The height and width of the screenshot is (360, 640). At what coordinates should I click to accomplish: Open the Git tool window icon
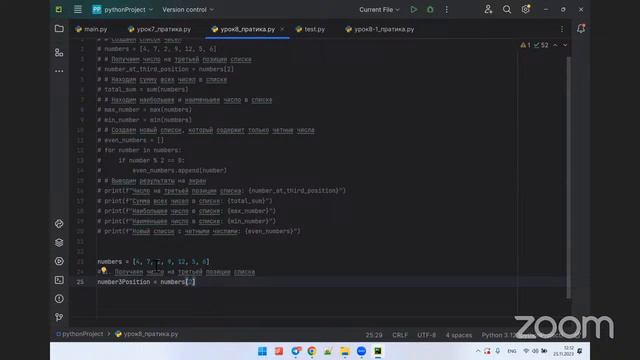59,317
